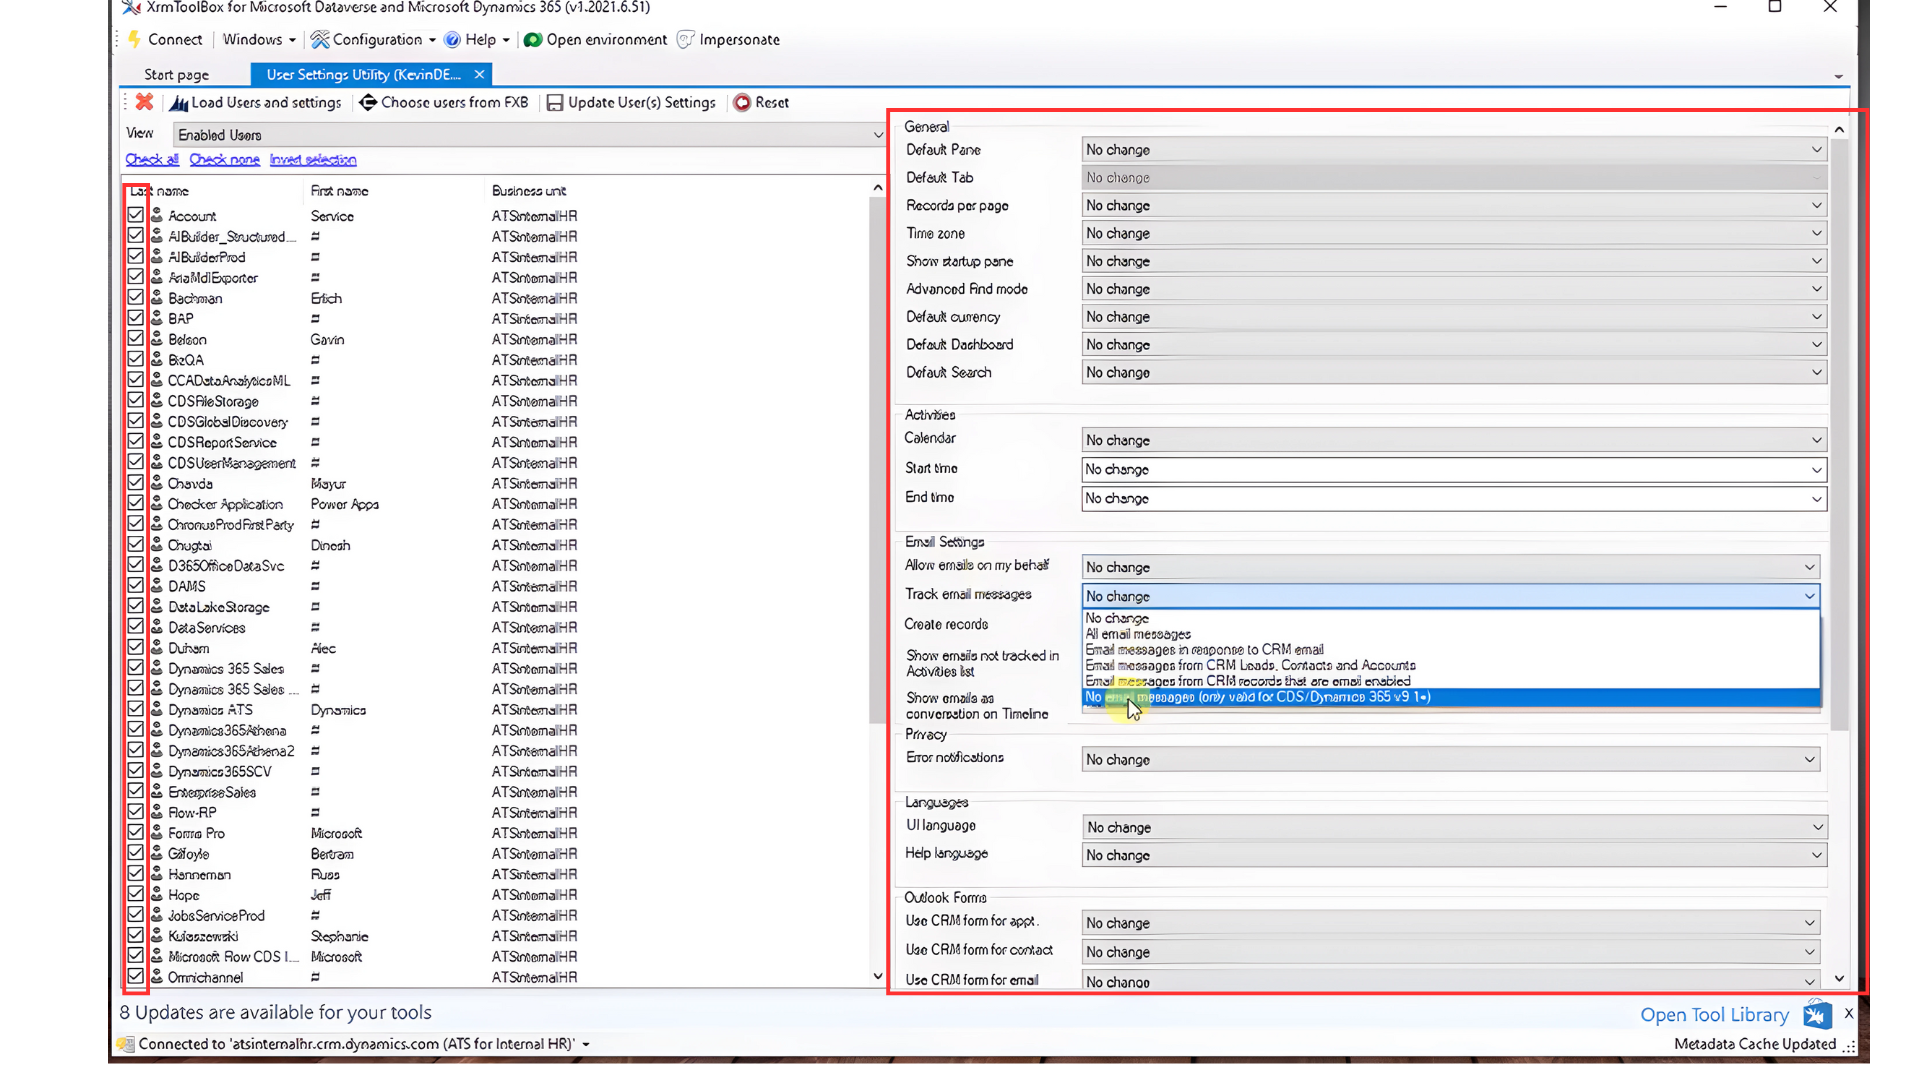1920x1080 pixels.
Task: Click the Open Tool Library link
Action: pos(1714,1015)
